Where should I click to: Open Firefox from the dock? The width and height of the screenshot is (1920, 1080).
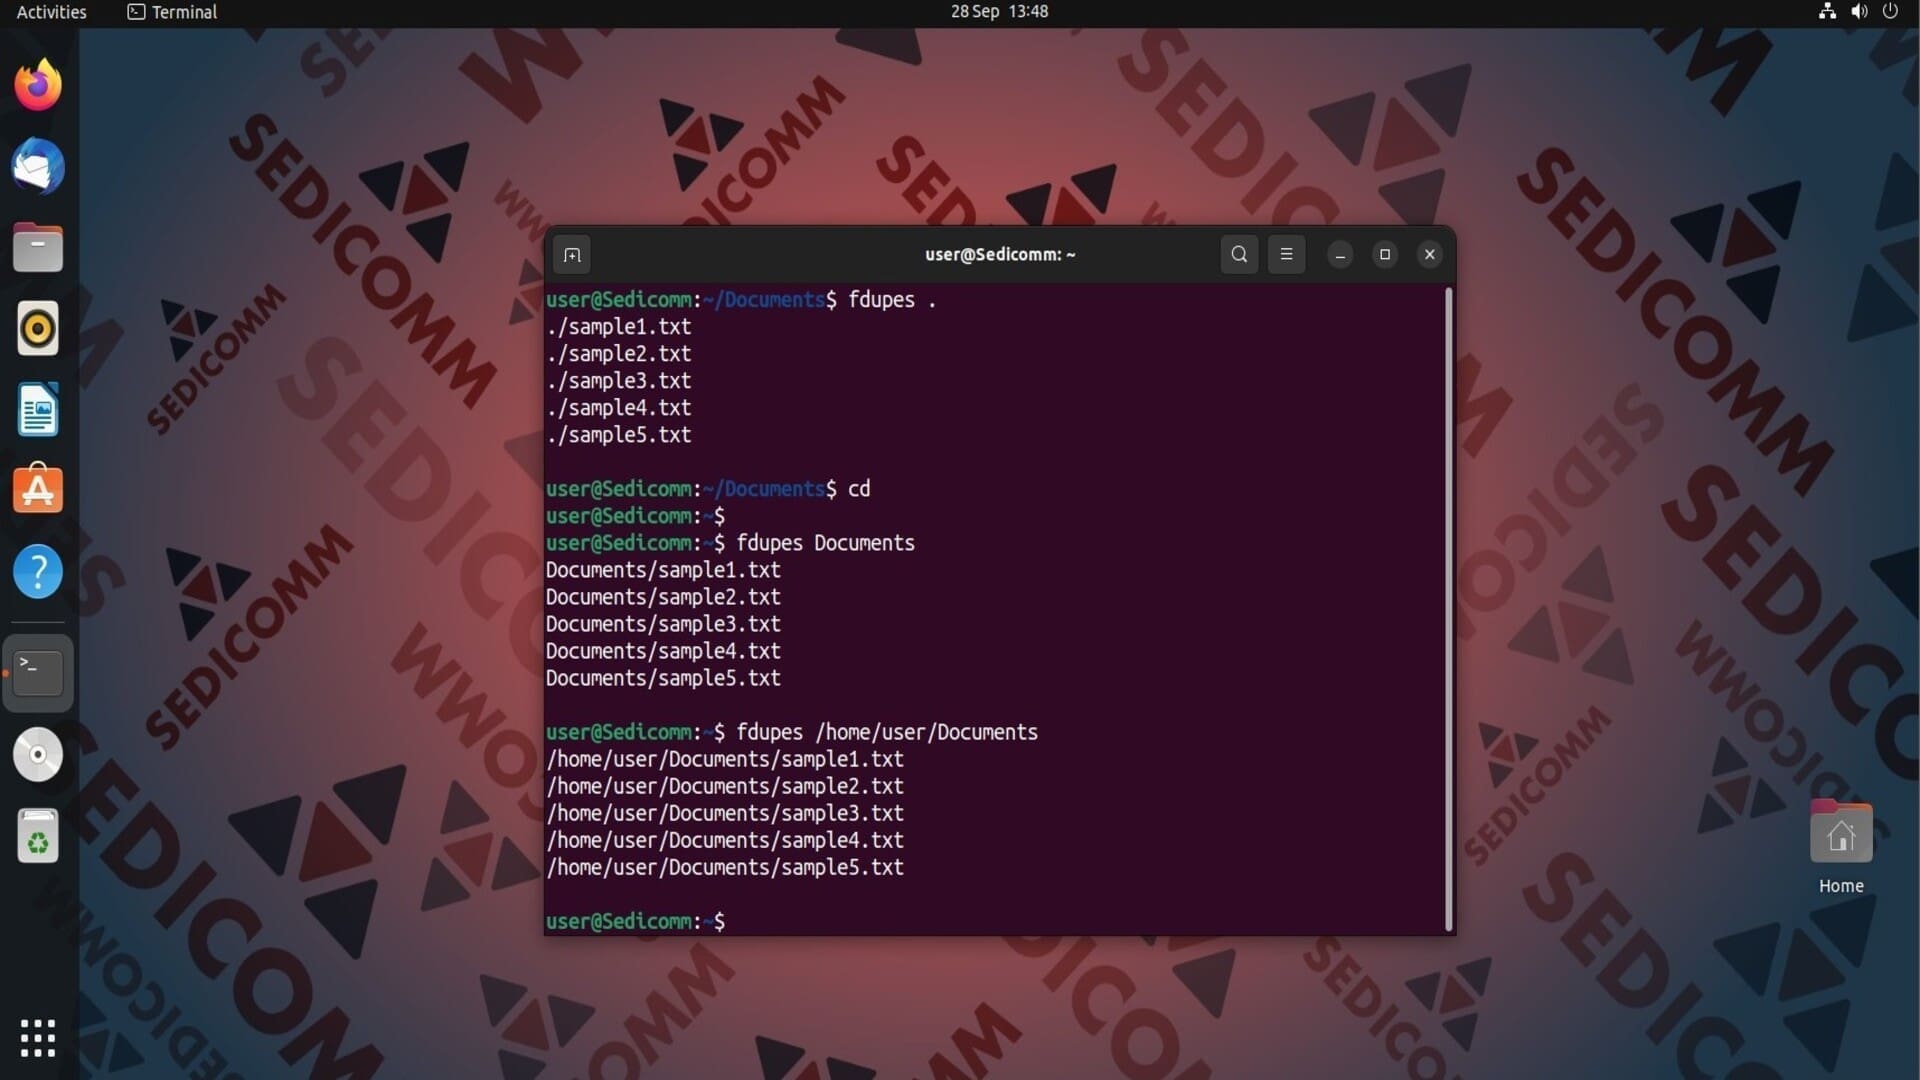coord(38,85)
